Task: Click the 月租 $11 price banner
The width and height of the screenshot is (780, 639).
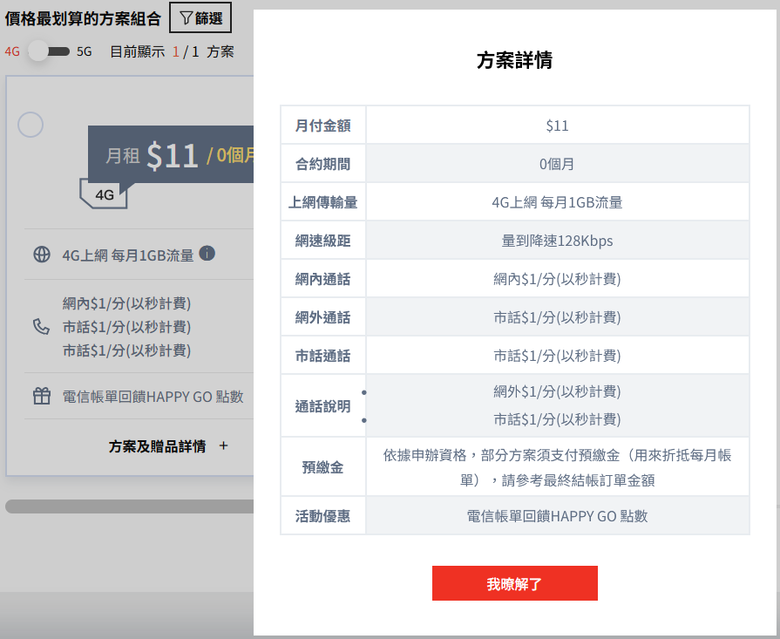Action: click(171, 155)
